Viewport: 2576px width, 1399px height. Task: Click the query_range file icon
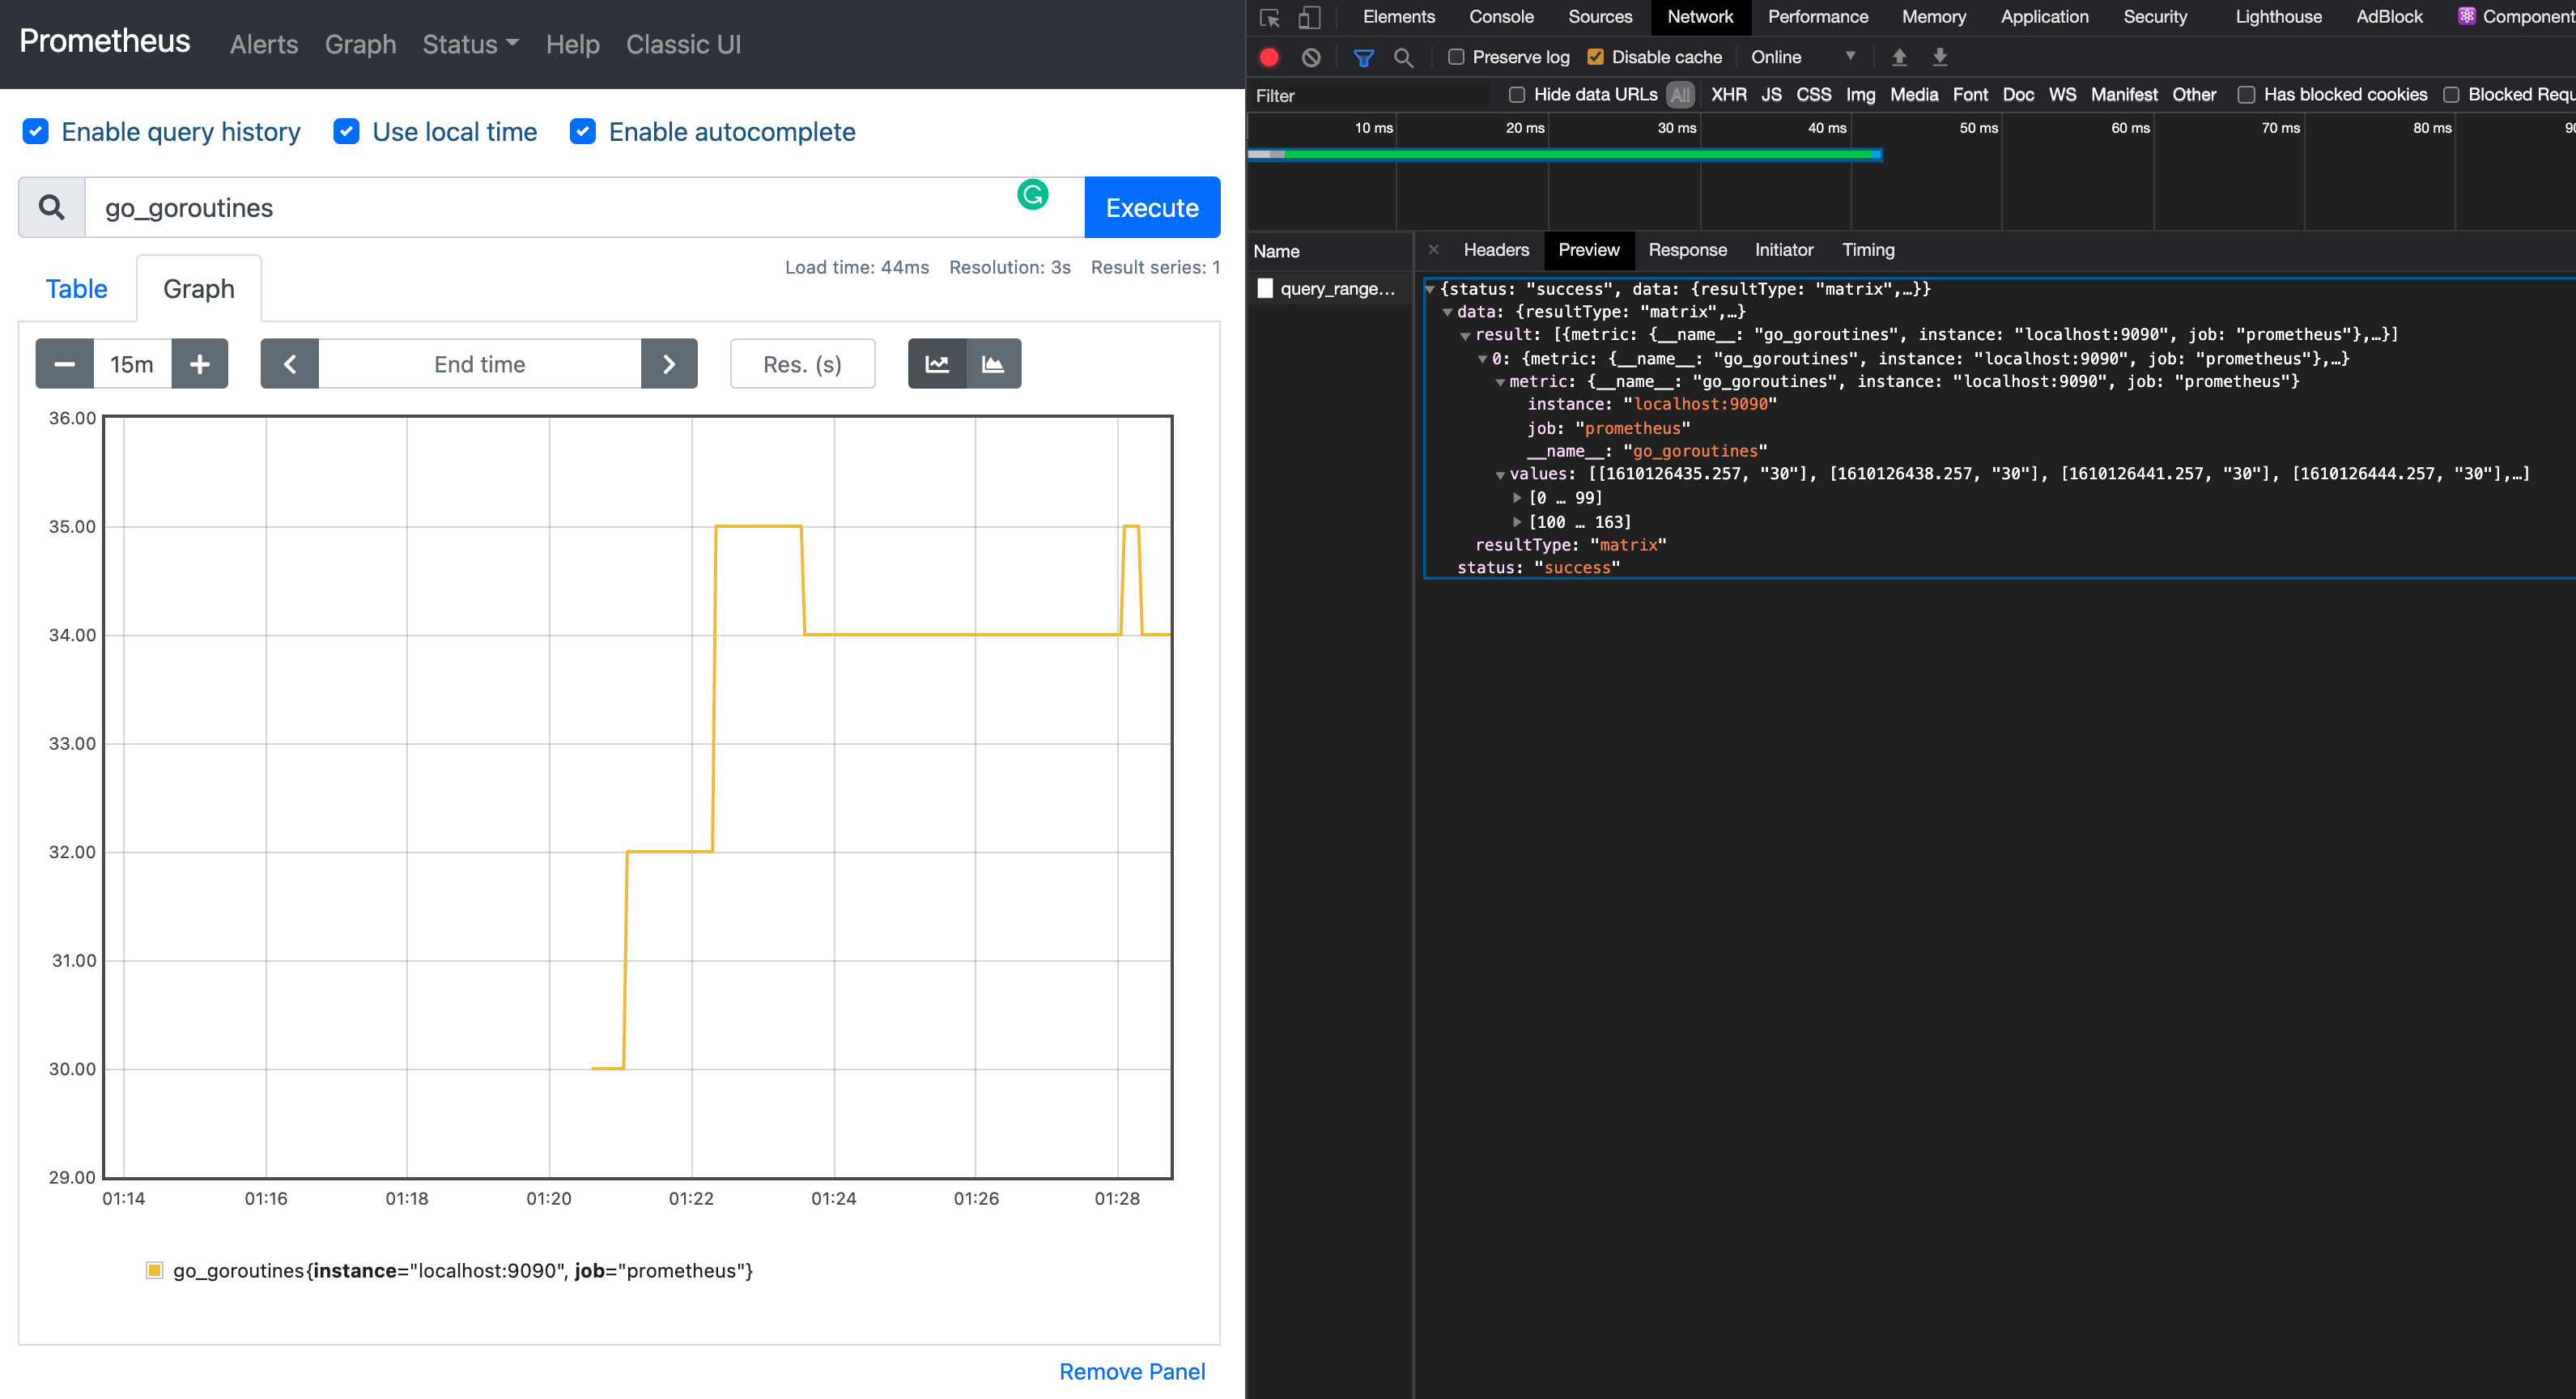[1265, 288]
